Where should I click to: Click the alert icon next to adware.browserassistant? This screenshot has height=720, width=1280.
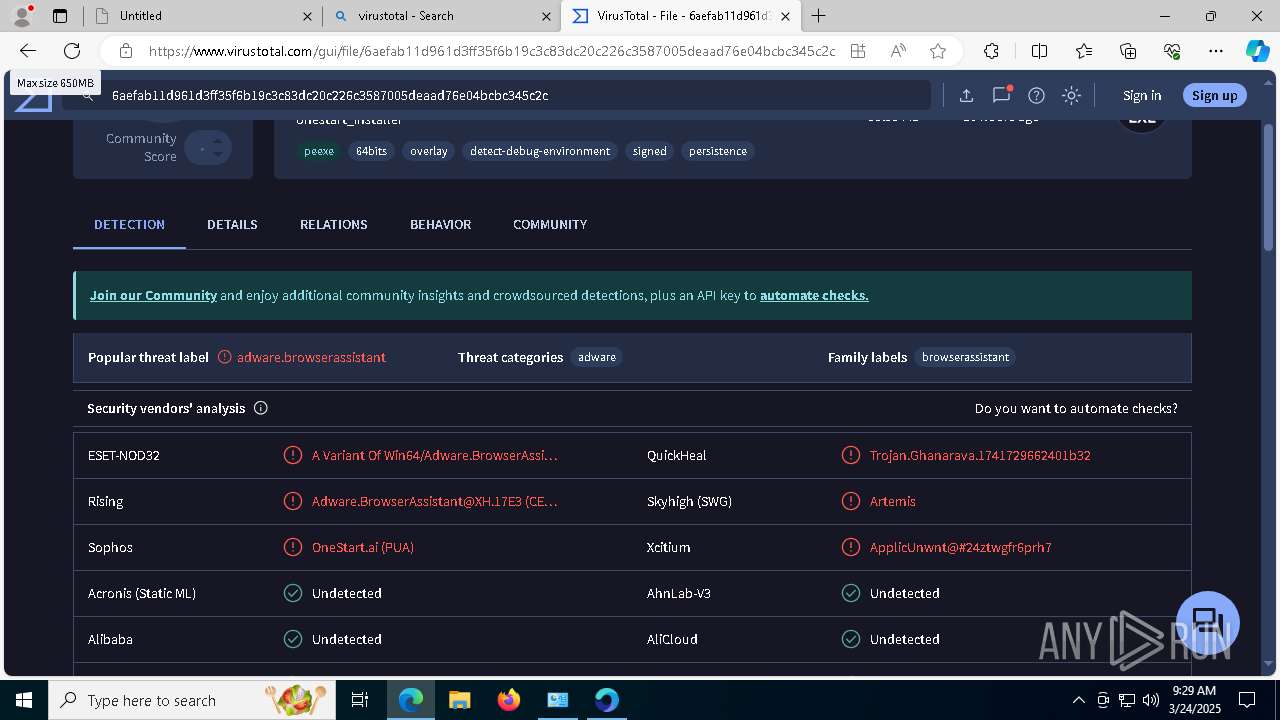click(x=224, y=357)
